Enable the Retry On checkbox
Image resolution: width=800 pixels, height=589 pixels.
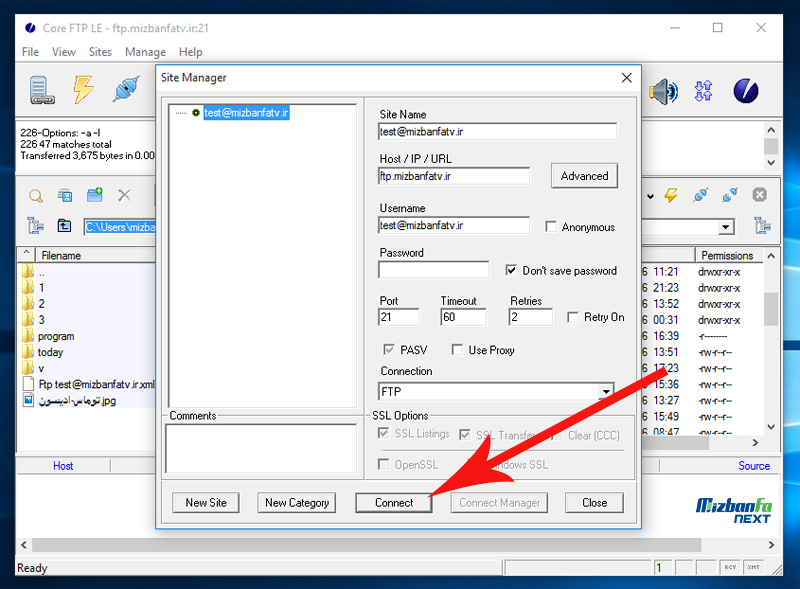(x=572, y=317)
